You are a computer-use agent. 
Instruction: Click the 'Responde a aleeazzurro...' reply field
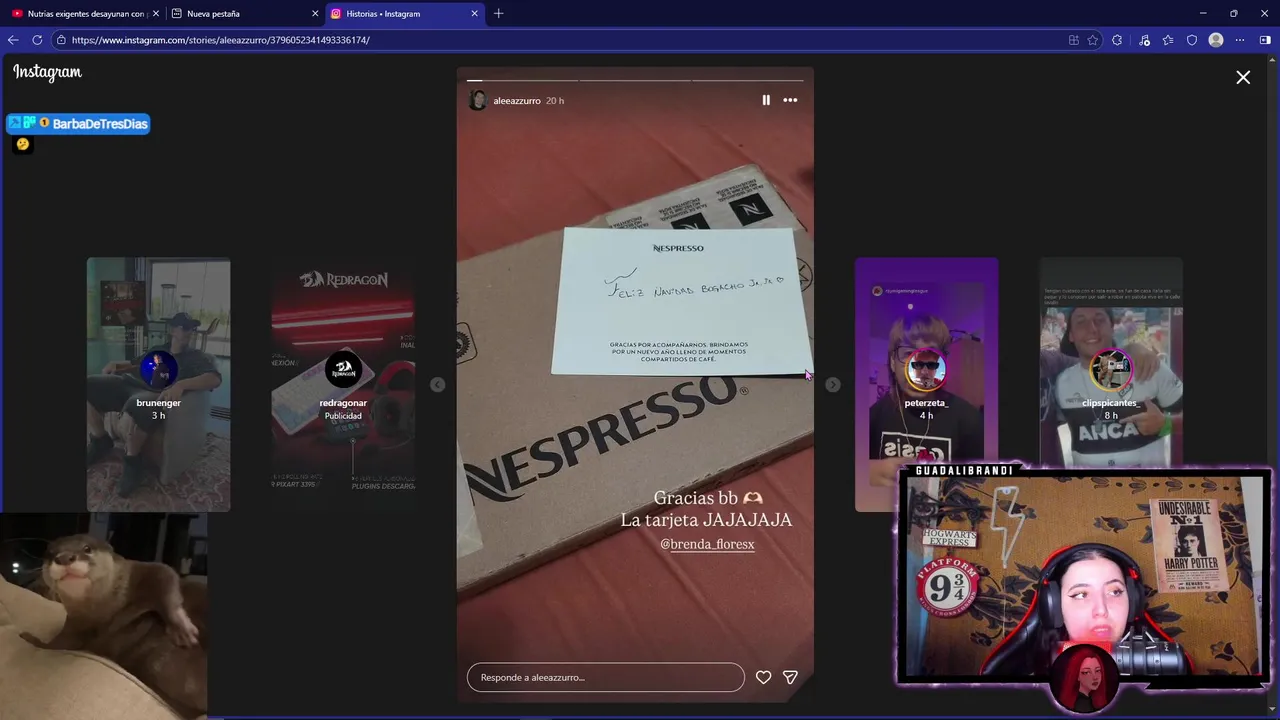click(605, 677)
